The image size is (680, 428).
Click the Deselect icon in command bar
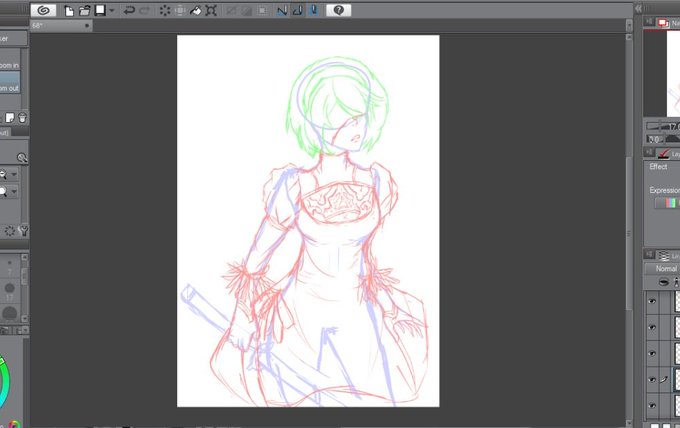pyautogui.click(x=232, y=10)
